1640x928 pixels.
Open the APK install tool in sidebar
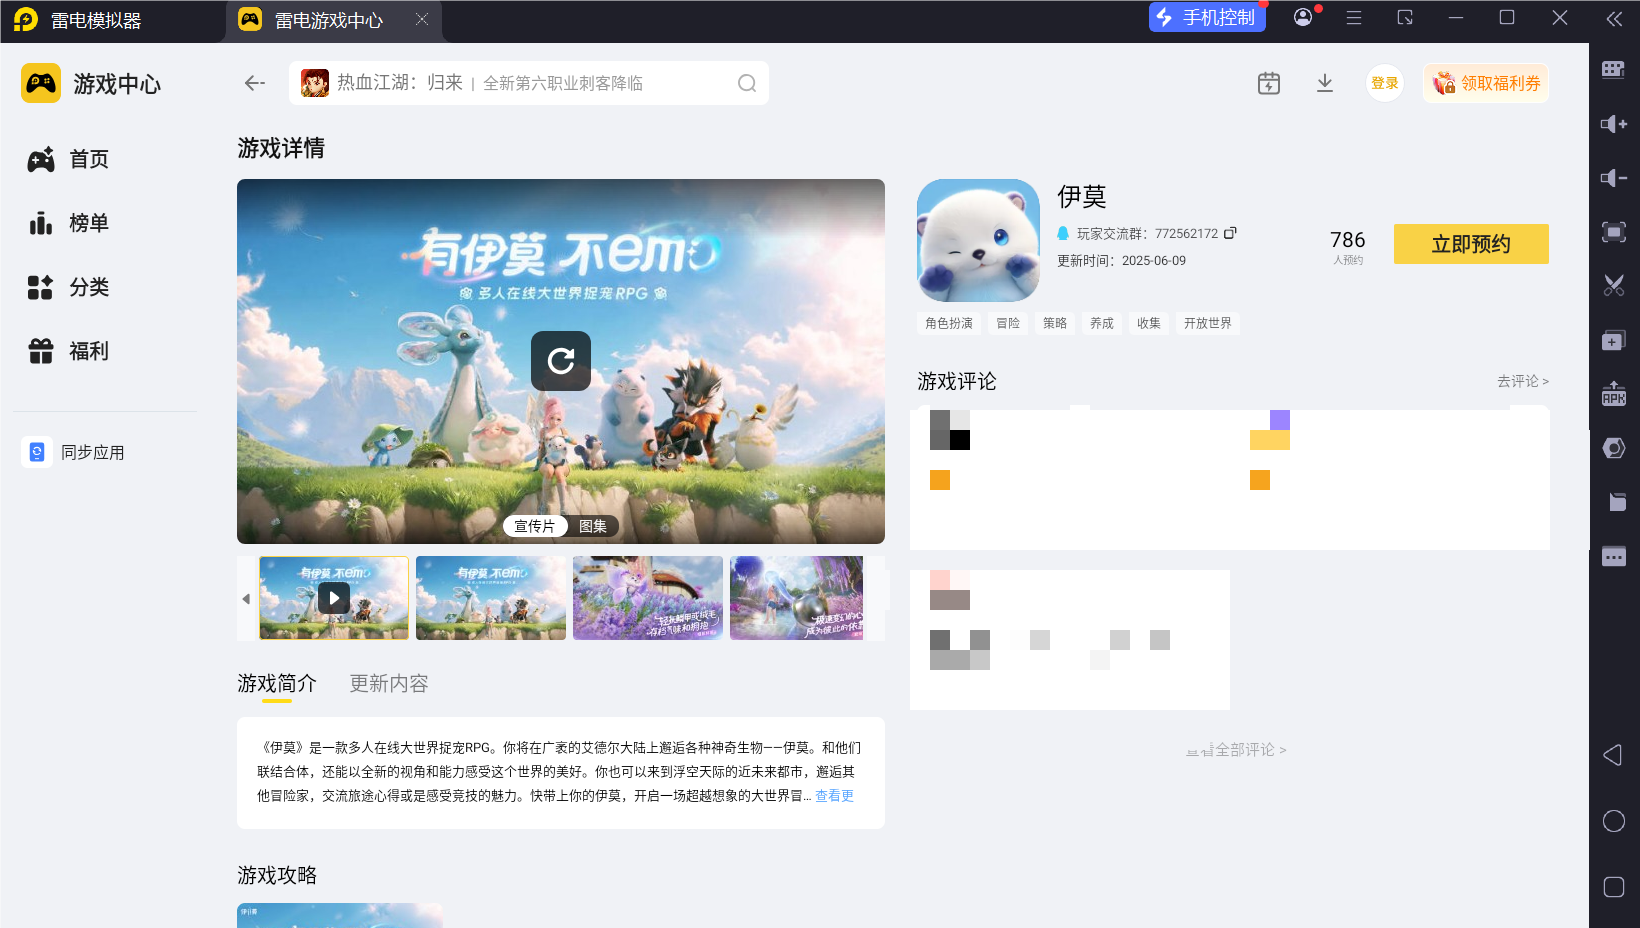click(x=1612, y=394)
